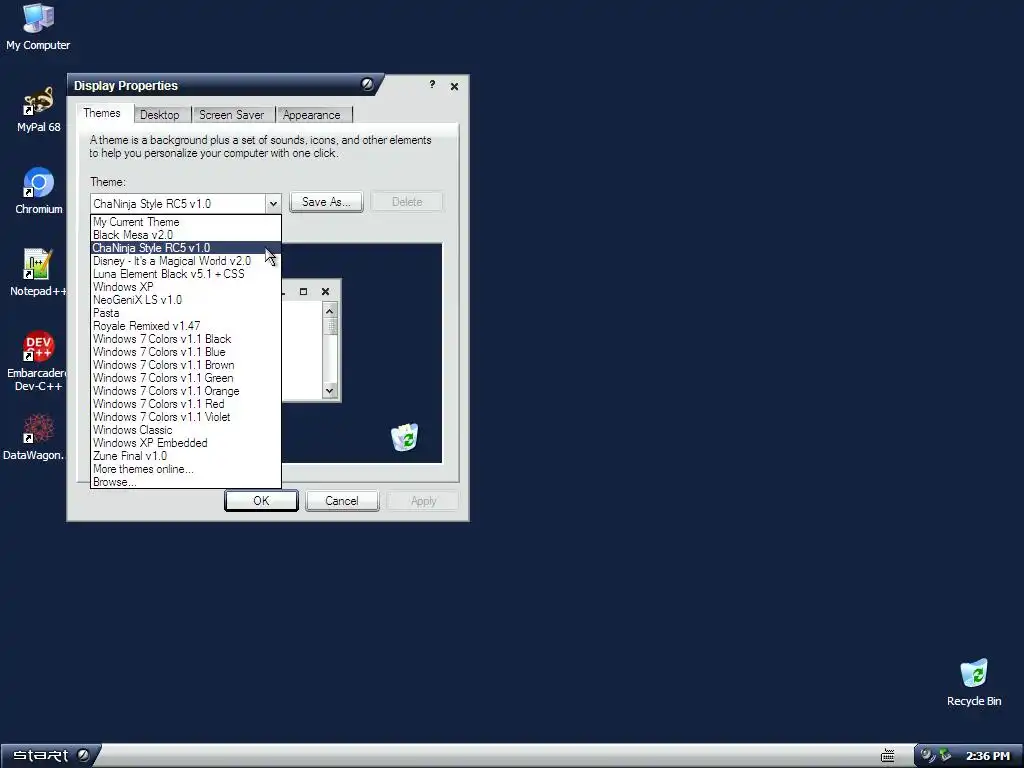The width and height of the screenshot is (1024, 768).
Task: Click the clock showing 2:36 PM
Action: (x=987, y=756)
